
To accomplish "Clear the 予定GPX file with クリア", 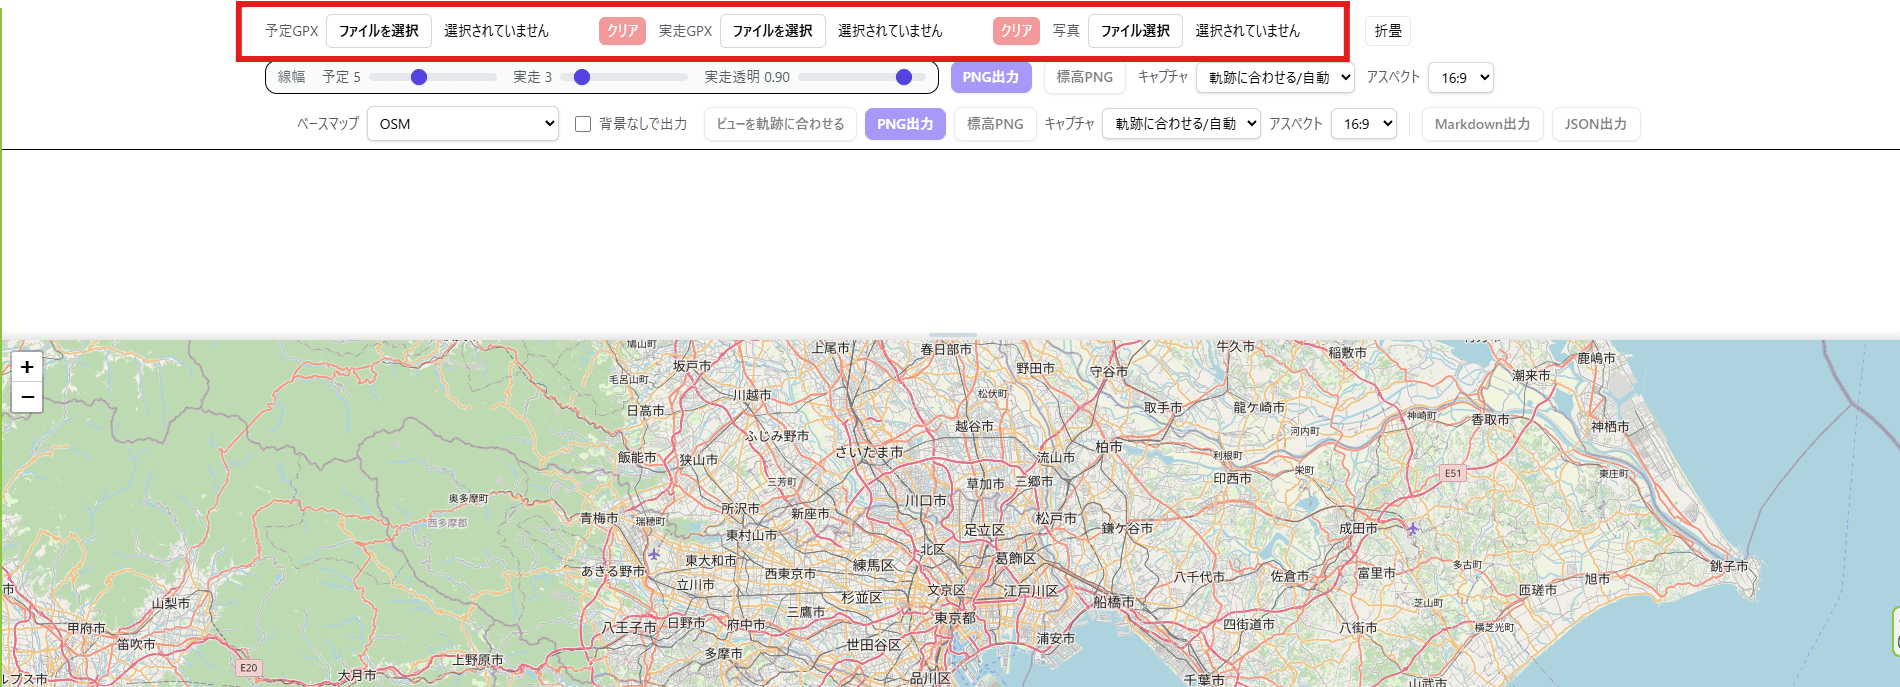I will click(622, 31).
